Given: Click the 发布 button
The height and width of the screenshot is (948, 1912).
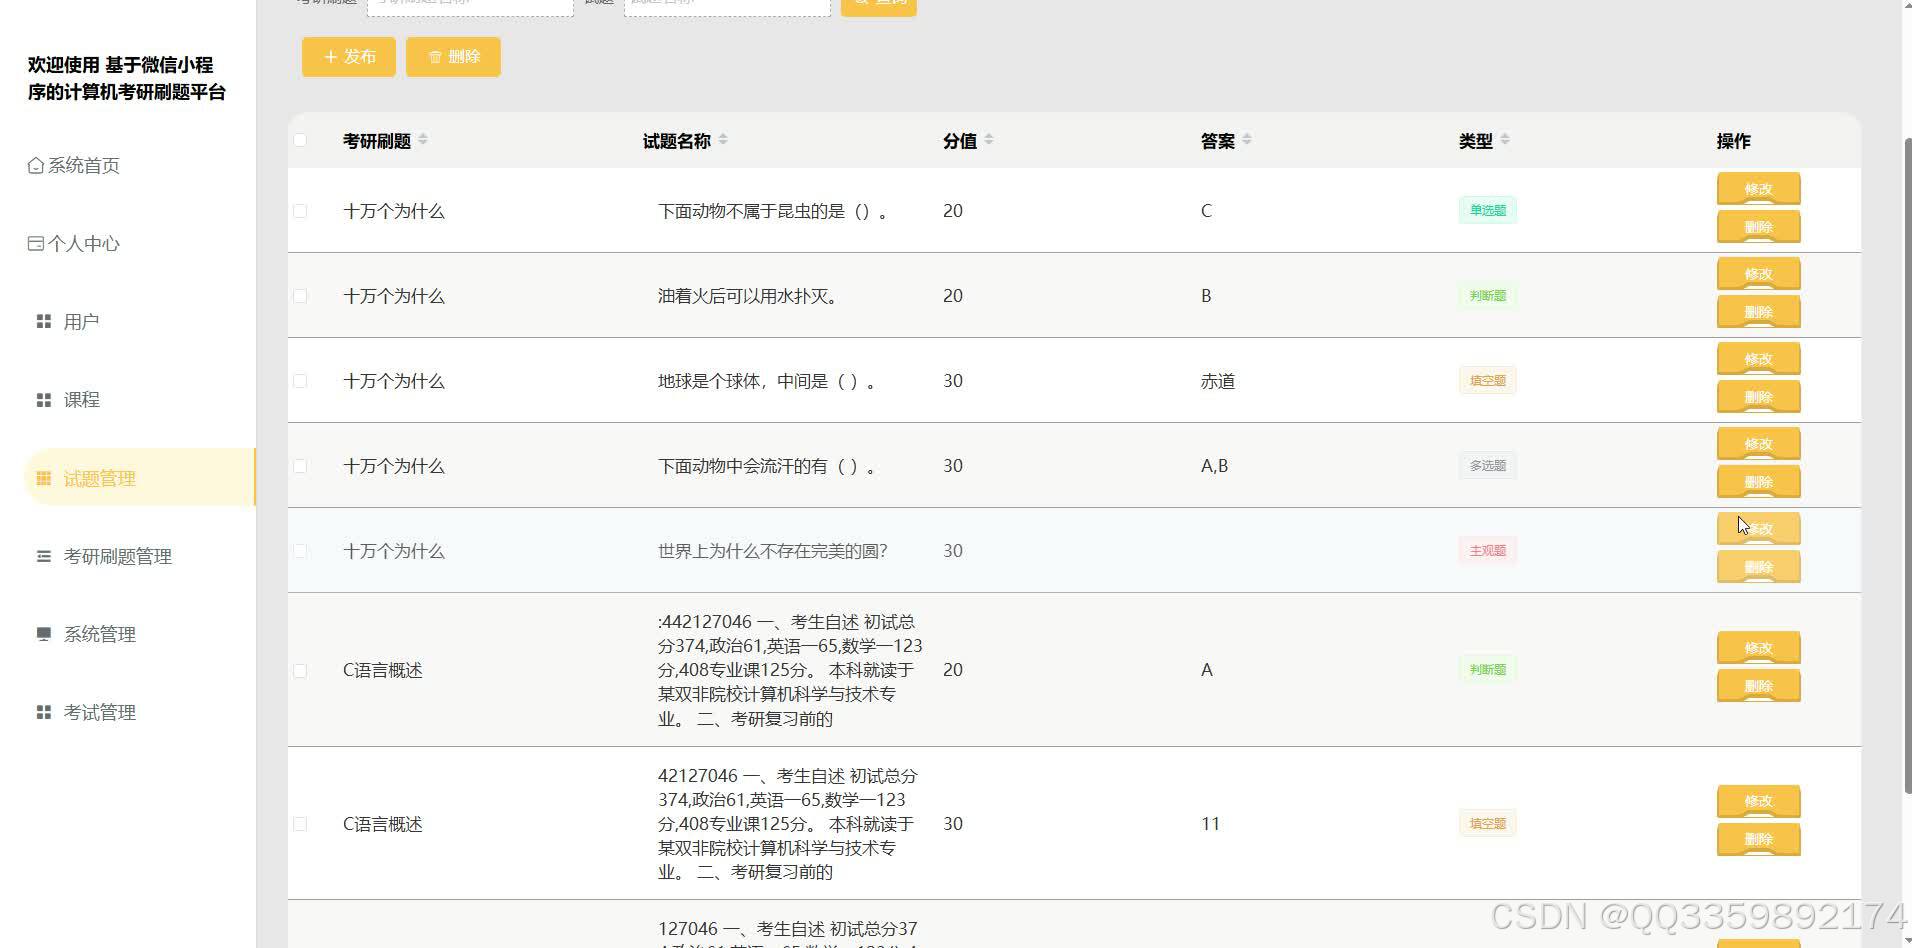Looking at the screenshot, I should 349,57.
